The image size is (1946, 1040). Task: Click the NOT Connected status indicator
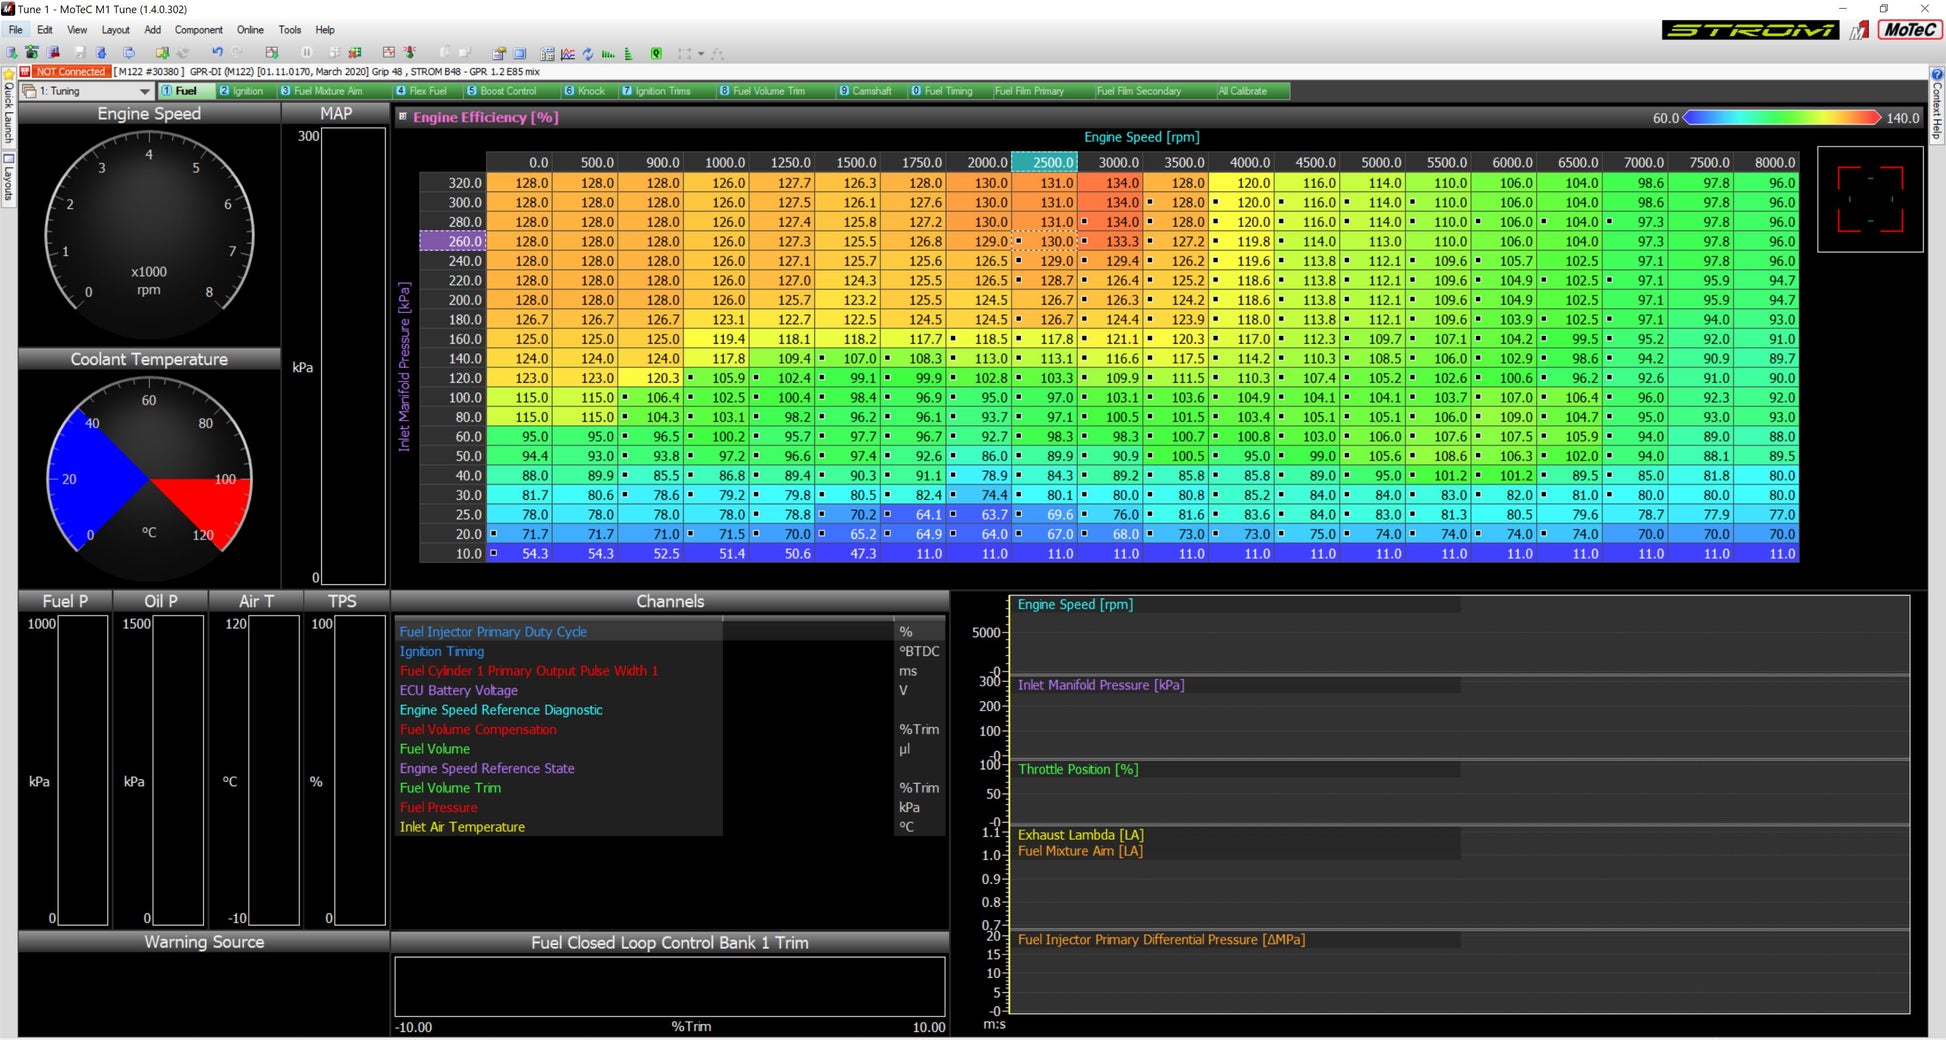[x=69, y=72]
